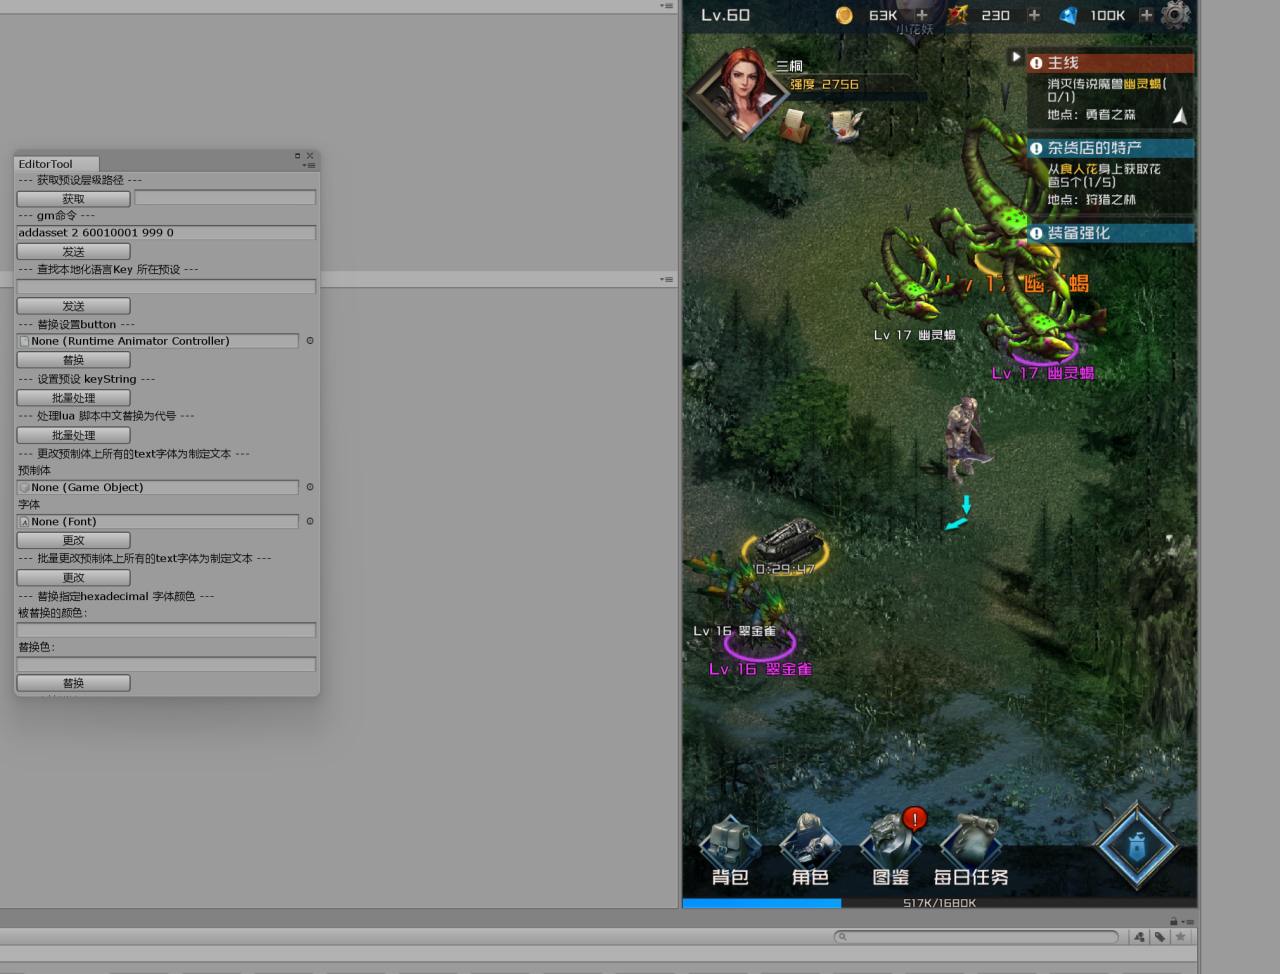Click the gold coin currency icon
The height and width of the screenshot is (974, 1280).
(x=844, y=15)
